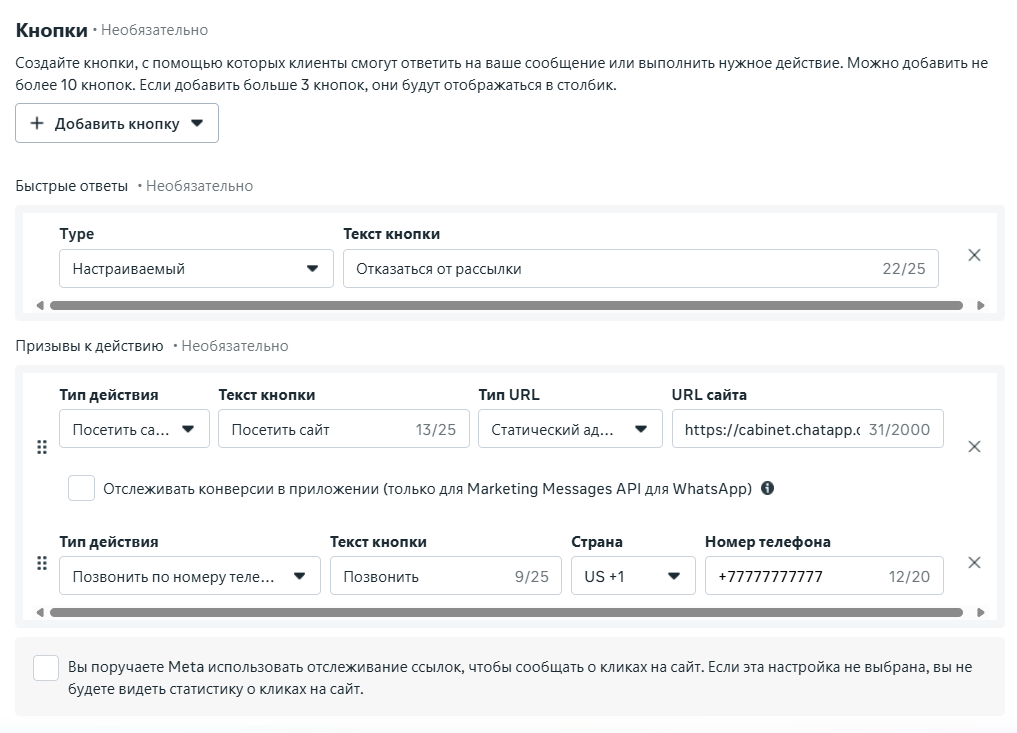Click drag handle of Call phone row
This screenshot has width=1017, height=733.
coord(42,563)
